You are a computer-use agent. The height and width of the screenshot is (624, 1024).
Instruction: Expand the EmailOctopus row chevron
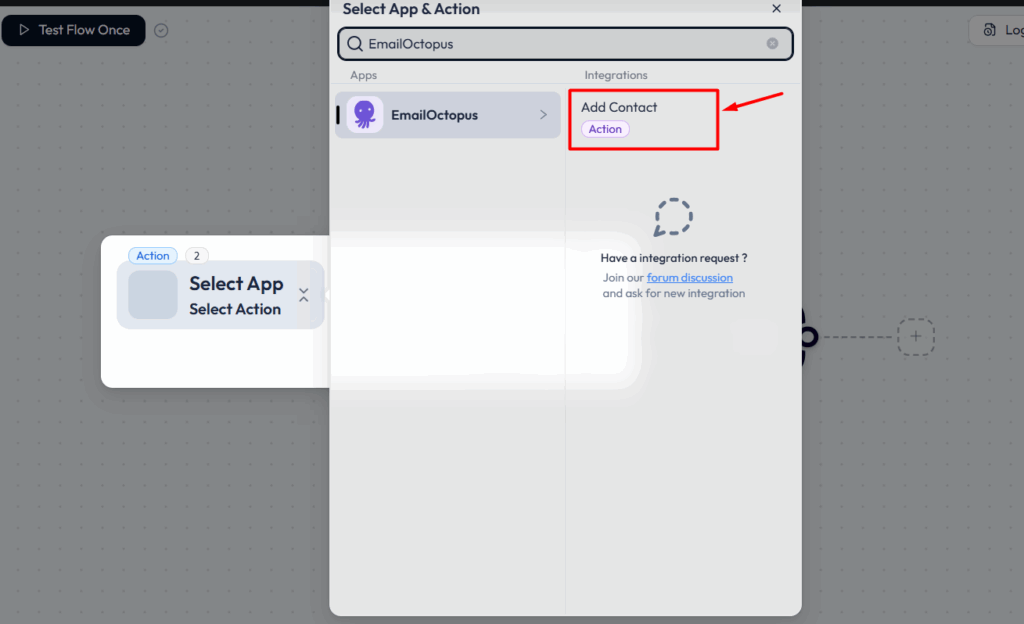pos(545,114)
